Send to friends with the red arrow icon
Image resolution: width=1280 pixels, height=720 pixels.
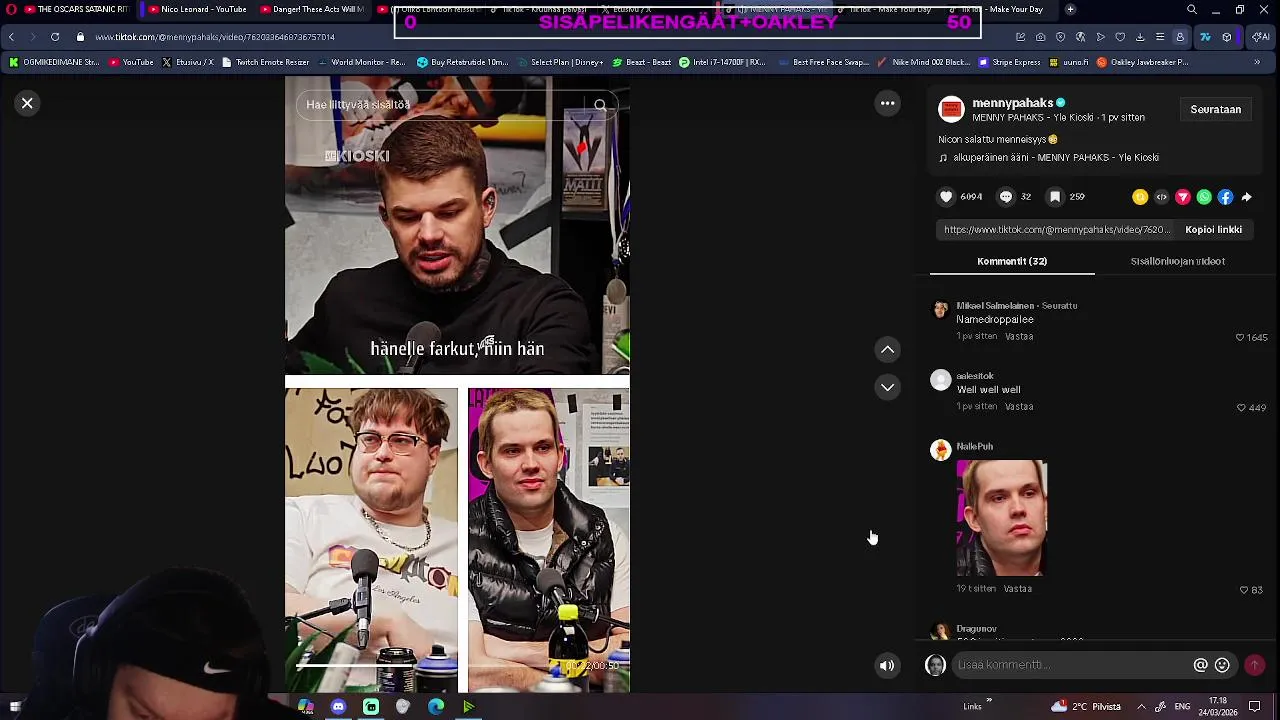click(x=1182, y=197)
